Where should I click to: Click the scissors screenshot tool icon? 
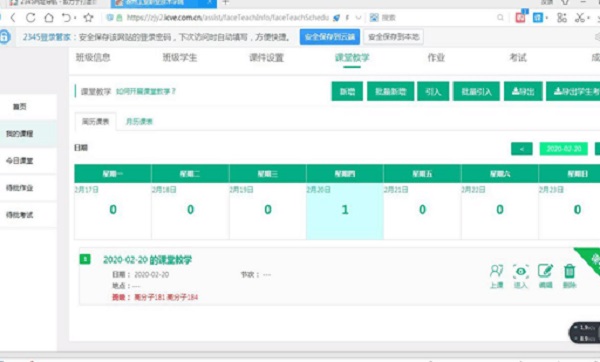coord(580,18)
